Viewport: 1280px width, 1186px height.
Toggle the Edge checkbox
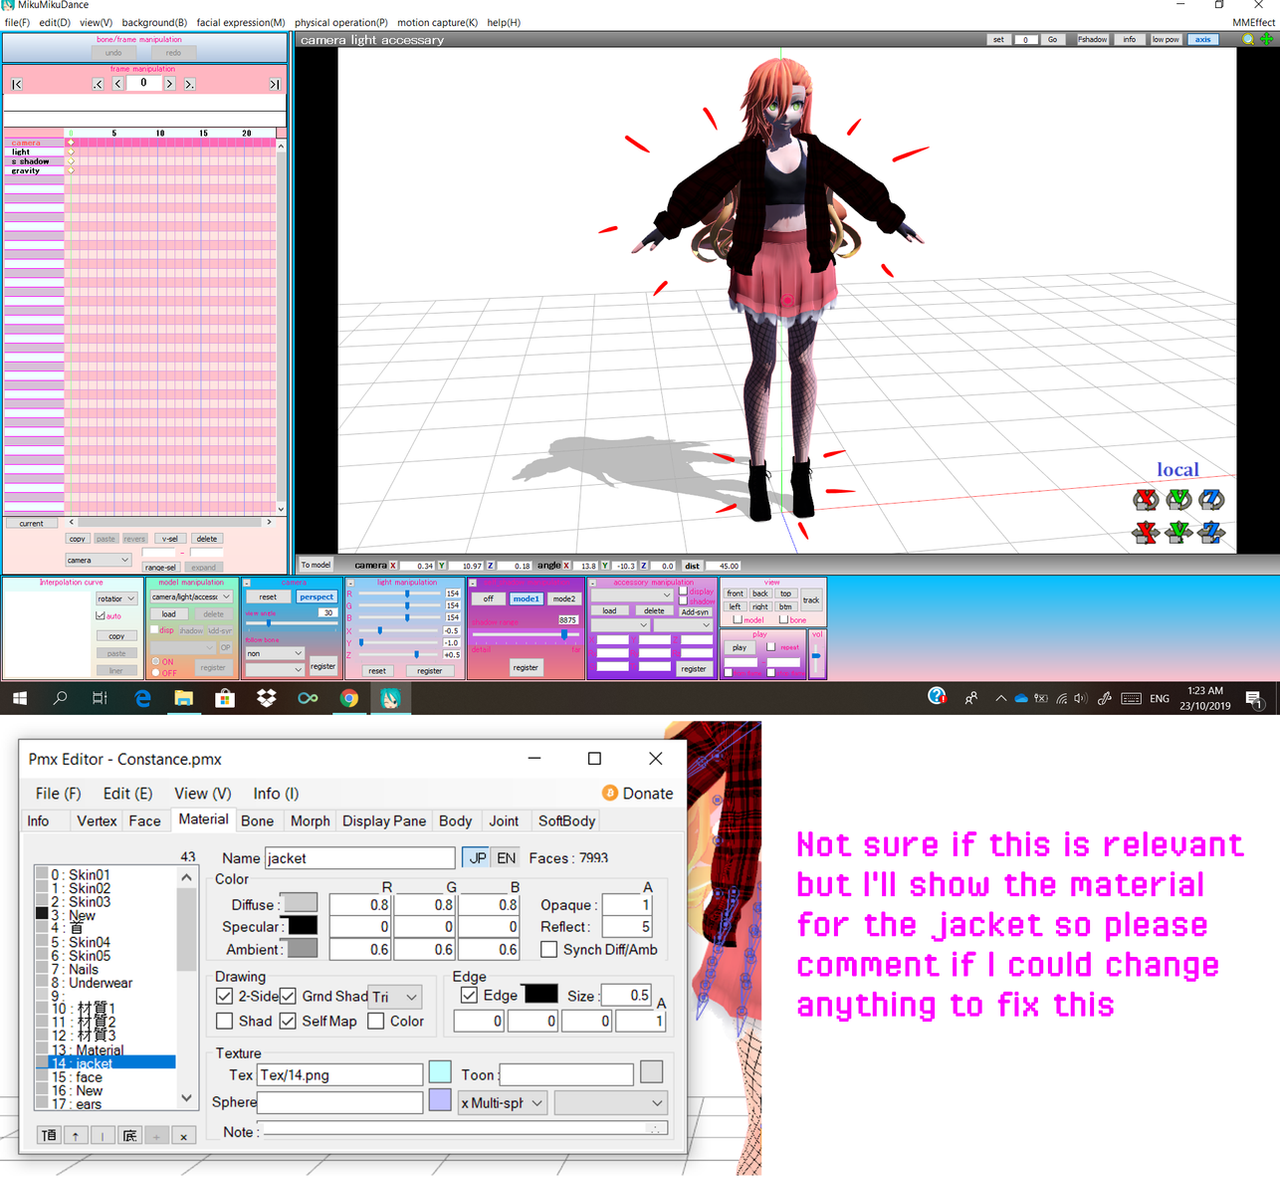(469, 995)
